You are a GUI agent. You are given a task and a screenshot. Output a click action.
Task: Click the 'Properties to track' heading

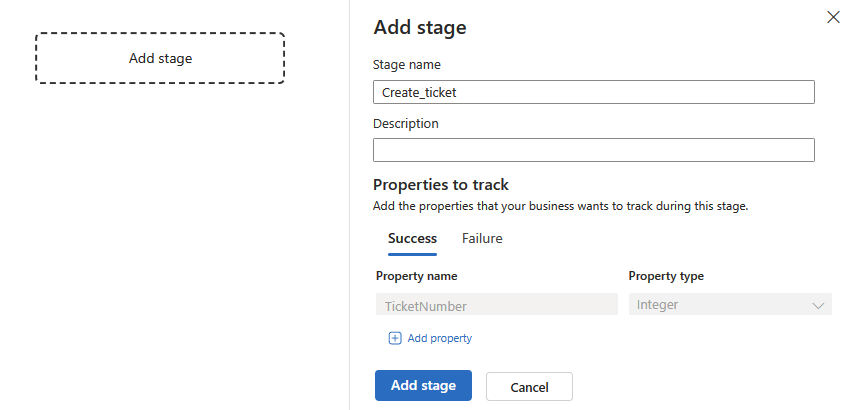pos(441,185)
